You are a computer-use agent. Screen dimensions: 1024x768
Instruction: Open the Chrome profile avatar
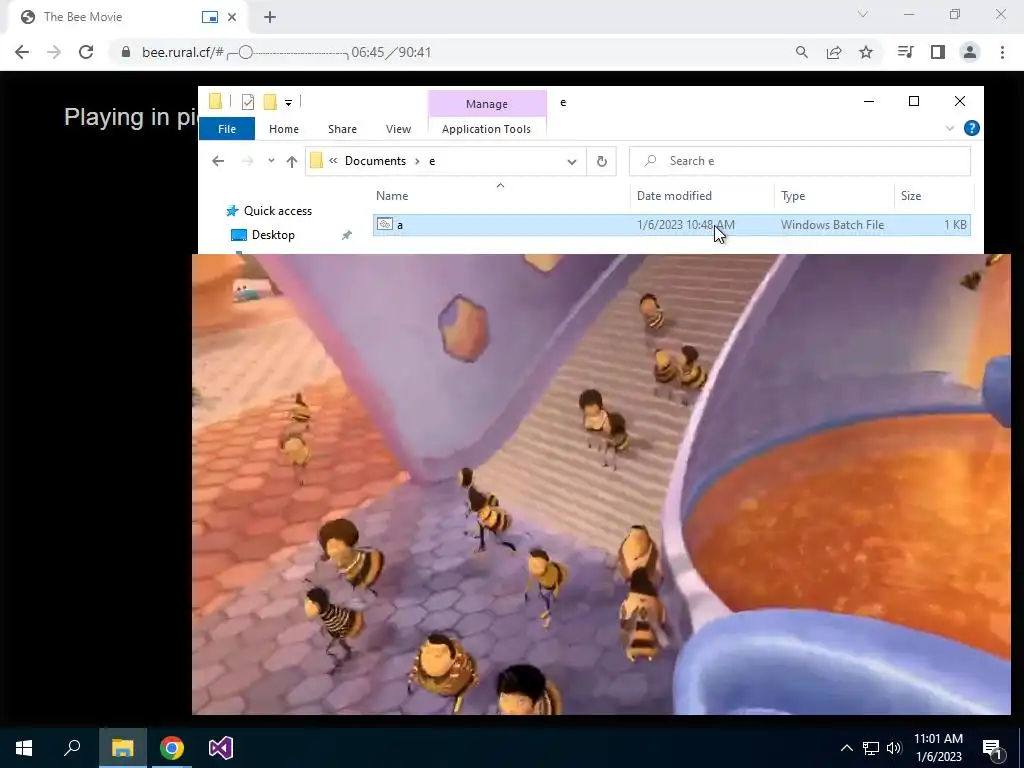[970, 52]
